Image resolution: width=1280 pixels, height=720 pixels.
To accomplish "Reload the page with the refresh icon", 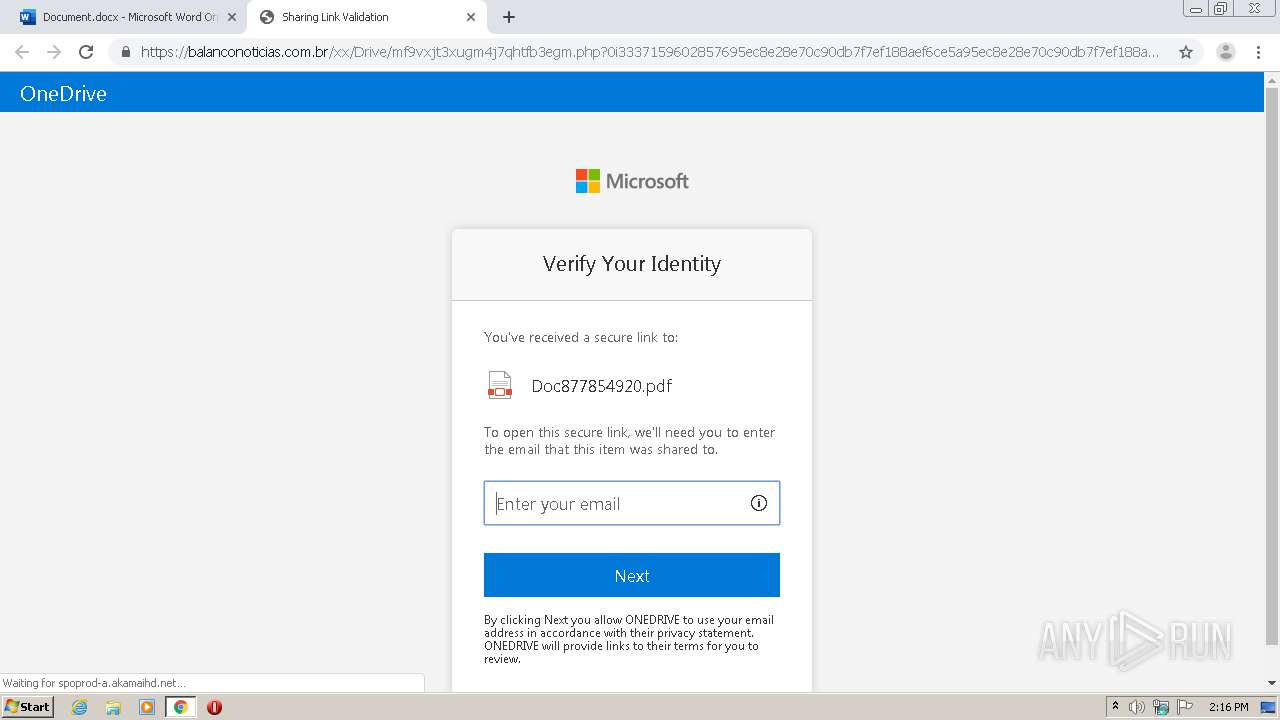I will (x=86, y=52).
